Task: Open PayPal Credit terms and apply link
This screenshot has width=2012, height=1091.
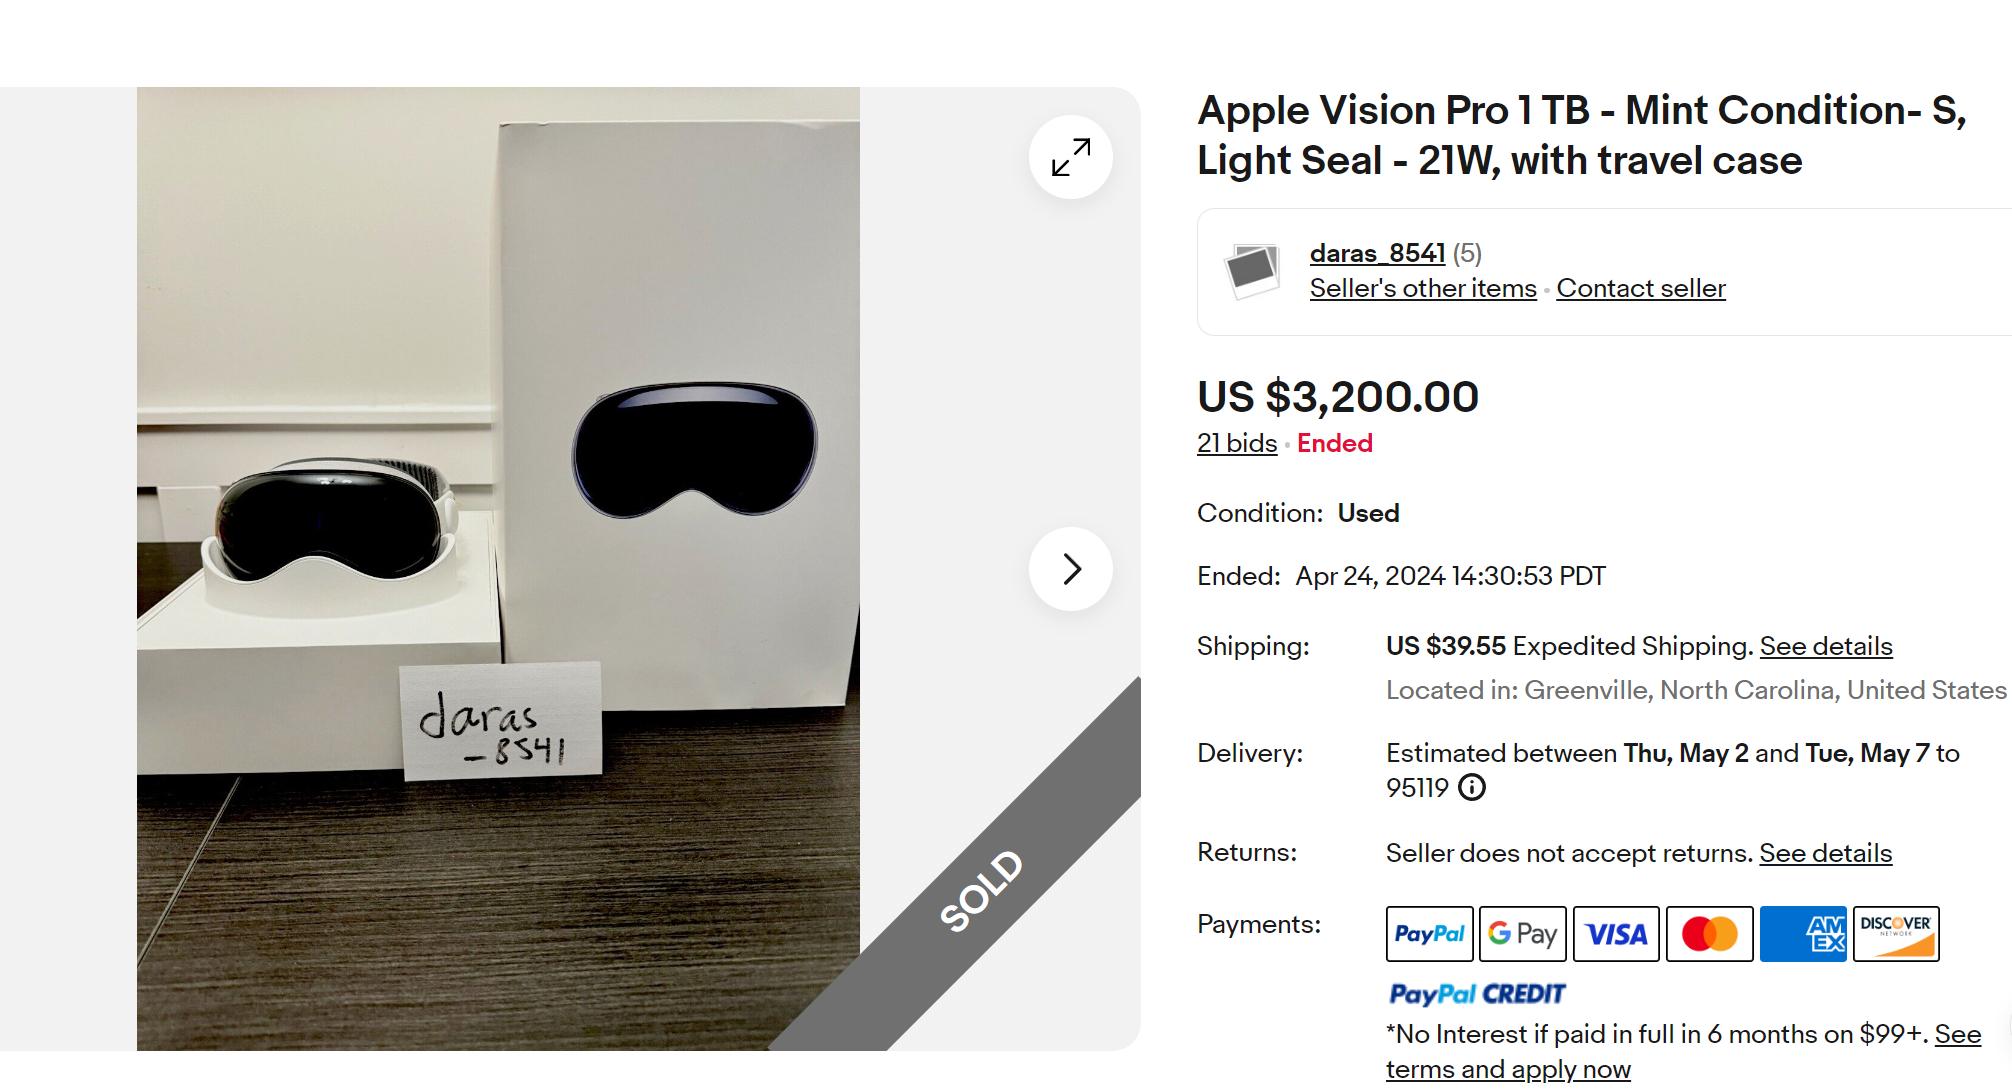Action: click(1508, 1069)
